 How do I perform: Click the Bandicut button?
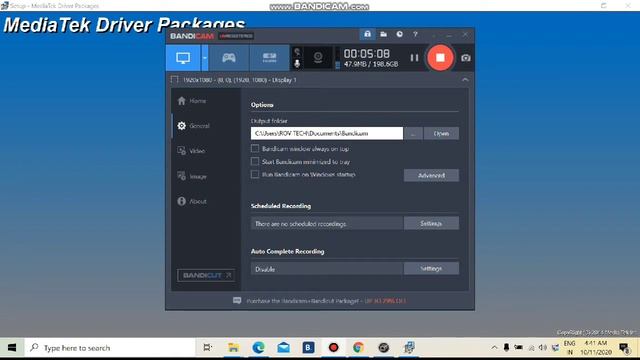point(206,275)
